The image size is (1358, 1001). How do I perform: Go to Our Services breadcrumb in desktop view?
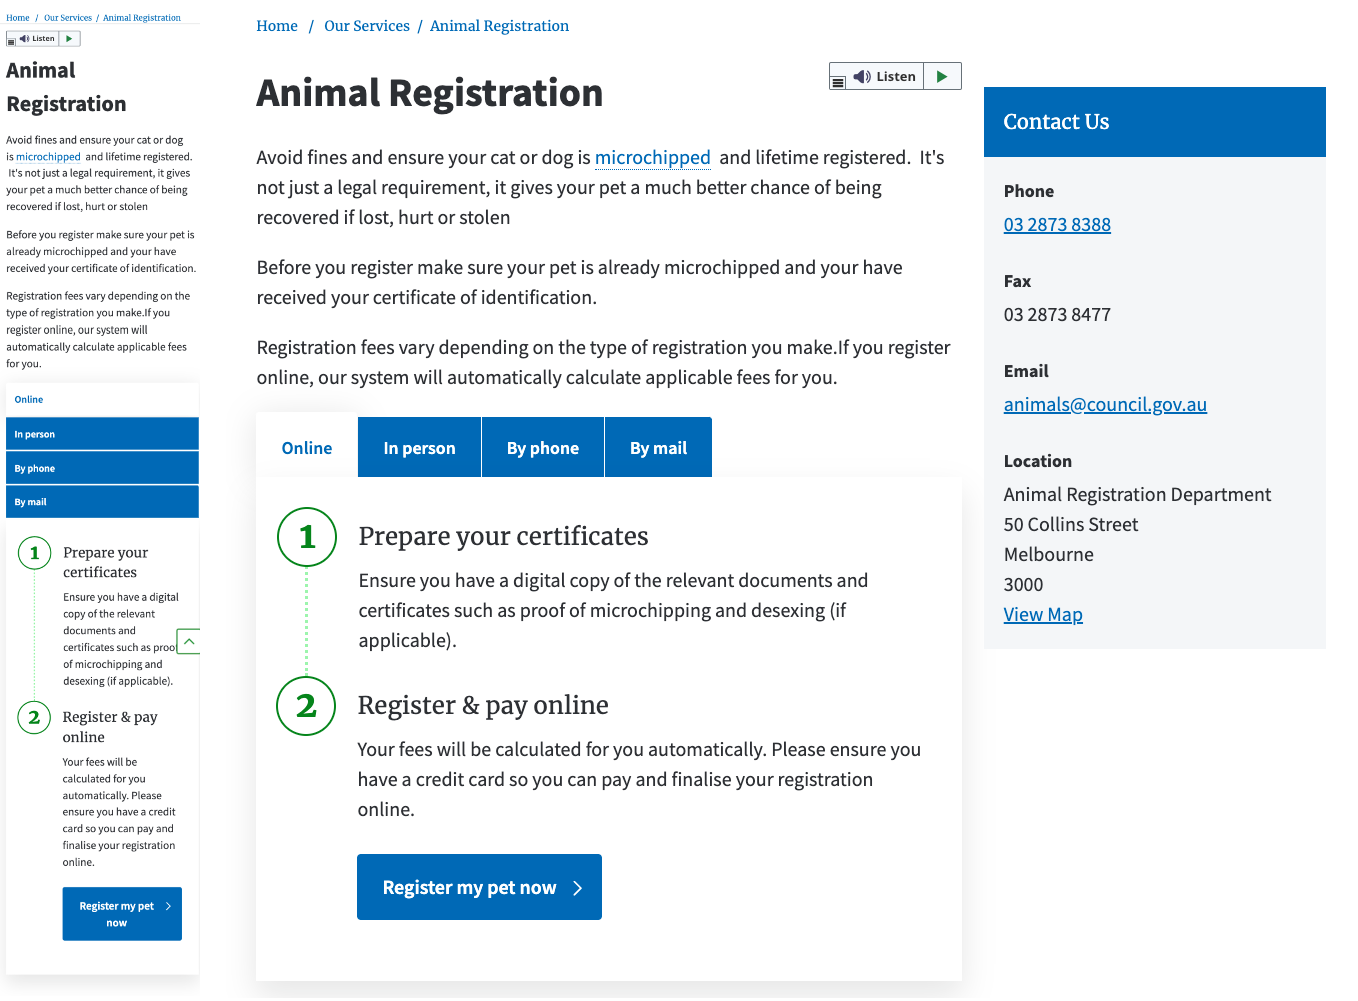pyautogui.click(x=367, y=26)
